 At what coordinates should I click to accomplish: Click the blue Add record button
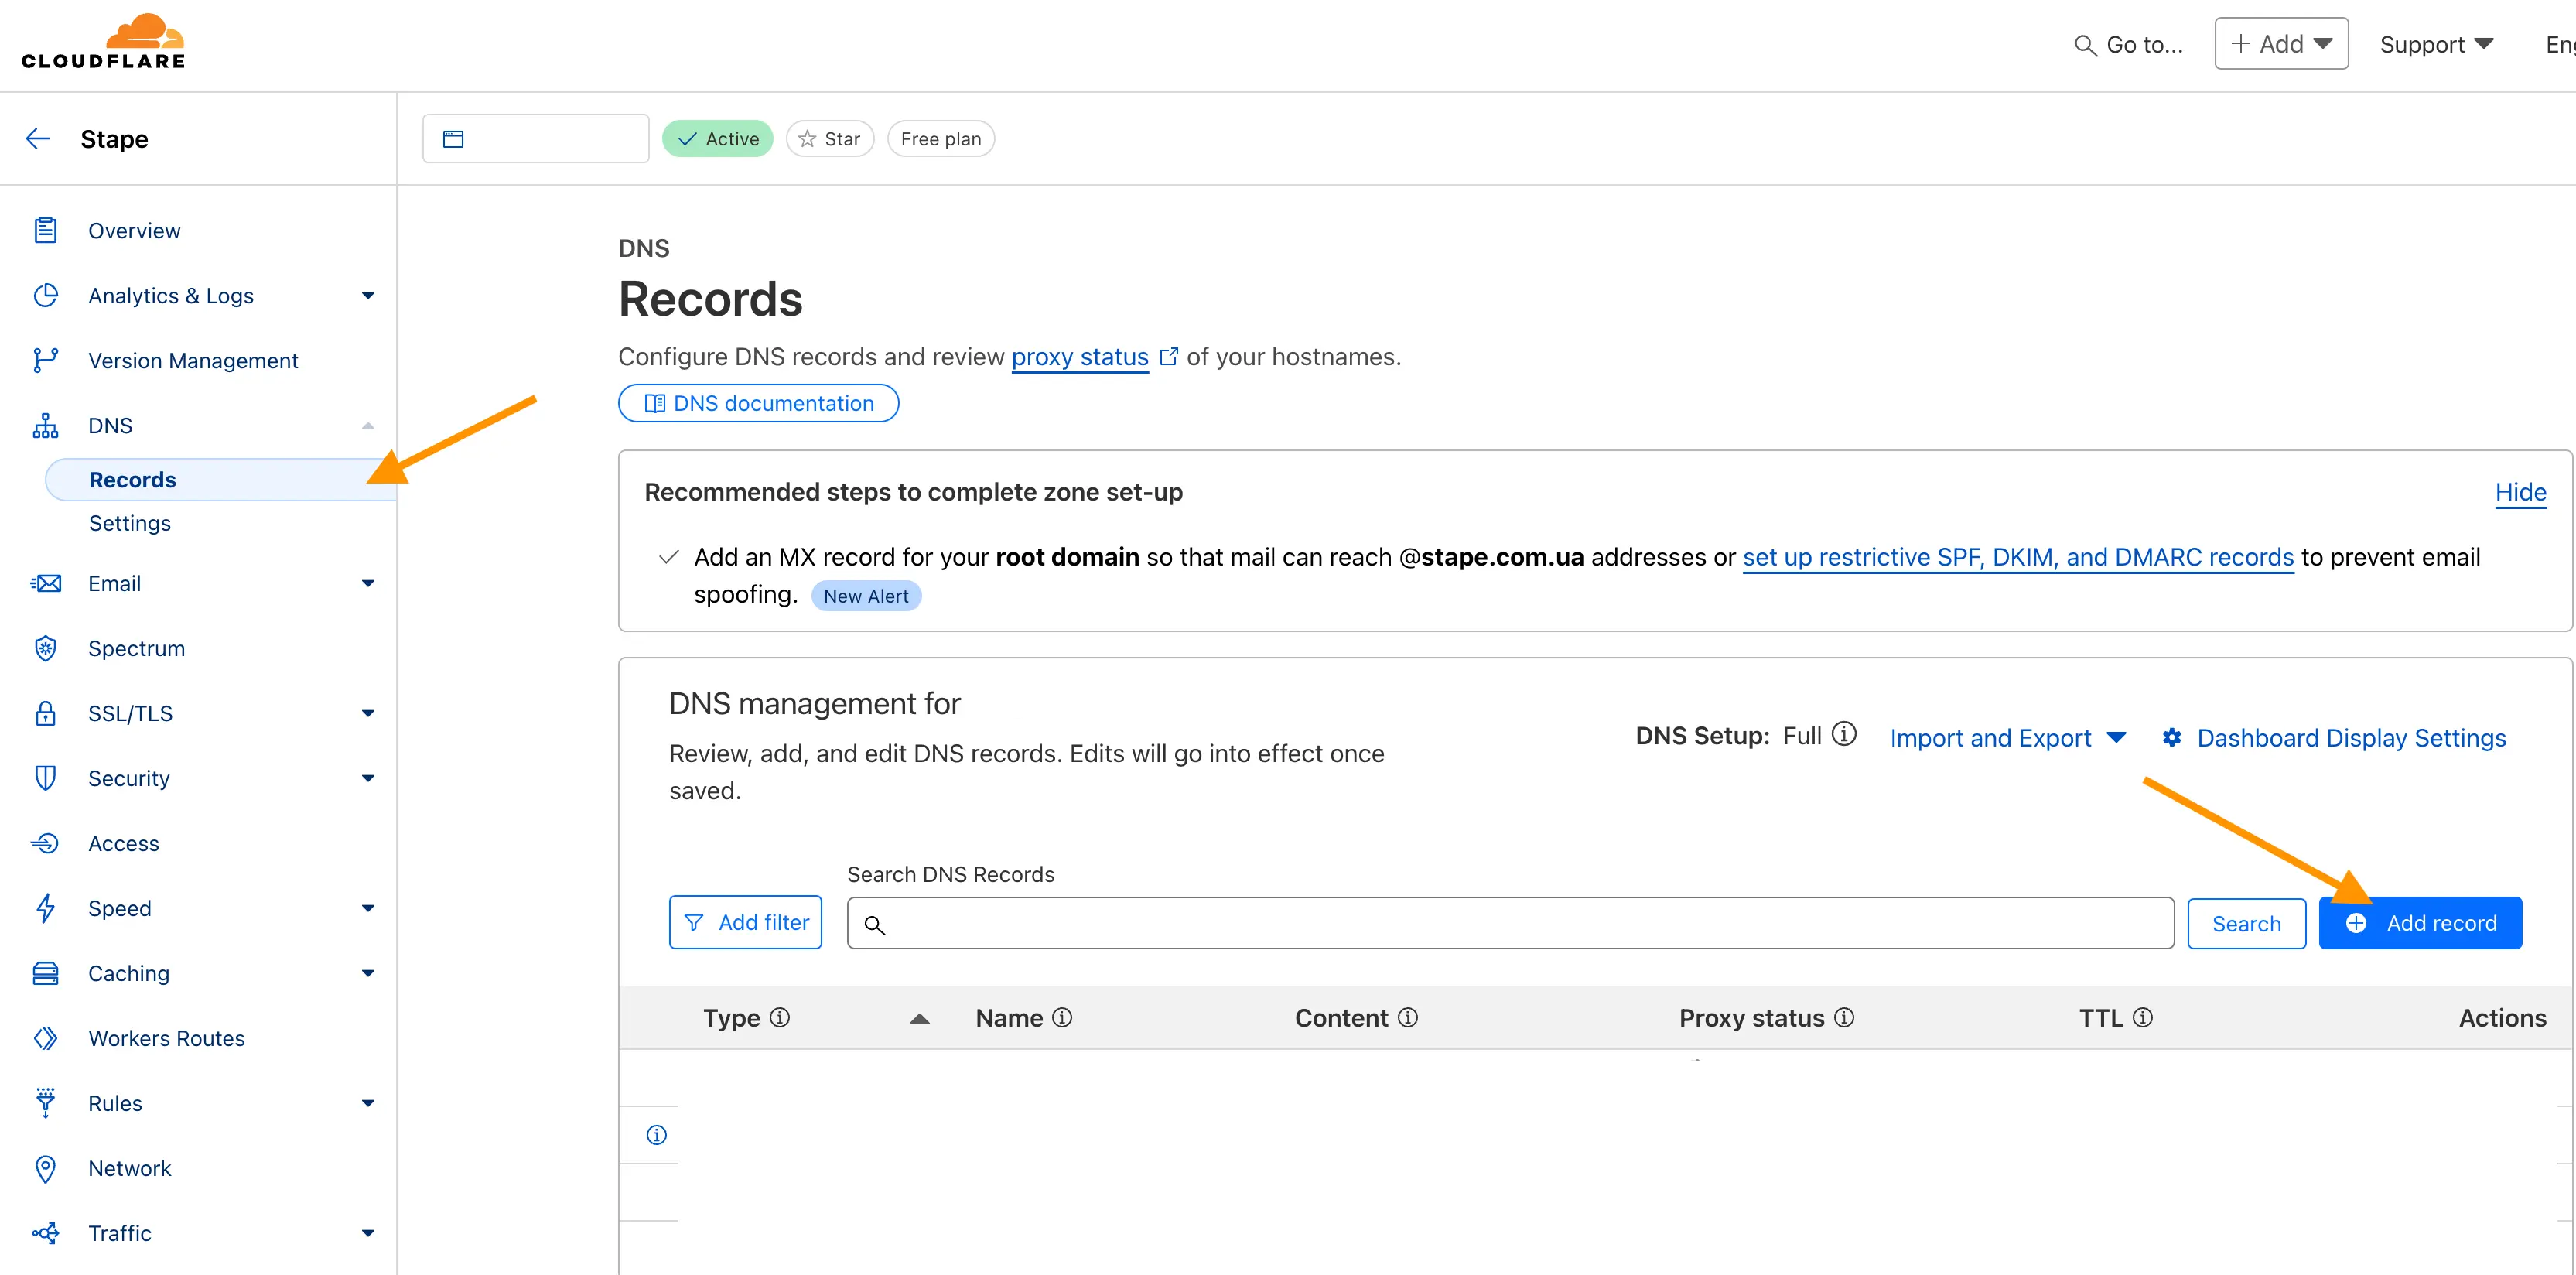click(2420, 923)
